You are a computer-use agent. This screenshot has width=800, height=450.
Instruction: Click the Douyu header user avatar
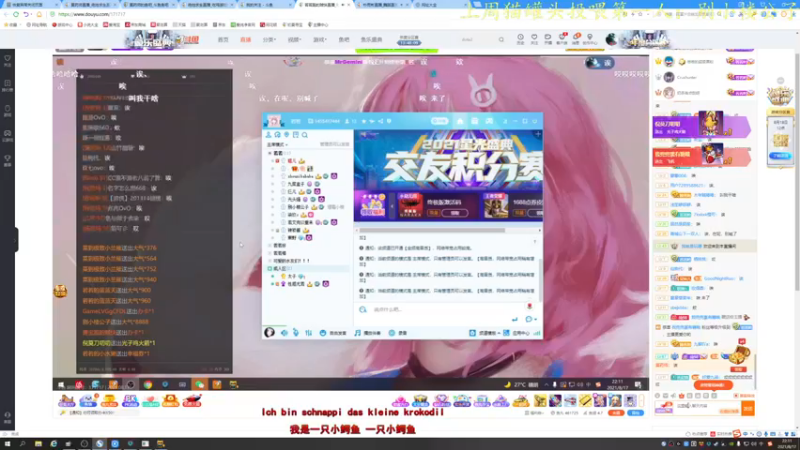click(x=611, y=39)
